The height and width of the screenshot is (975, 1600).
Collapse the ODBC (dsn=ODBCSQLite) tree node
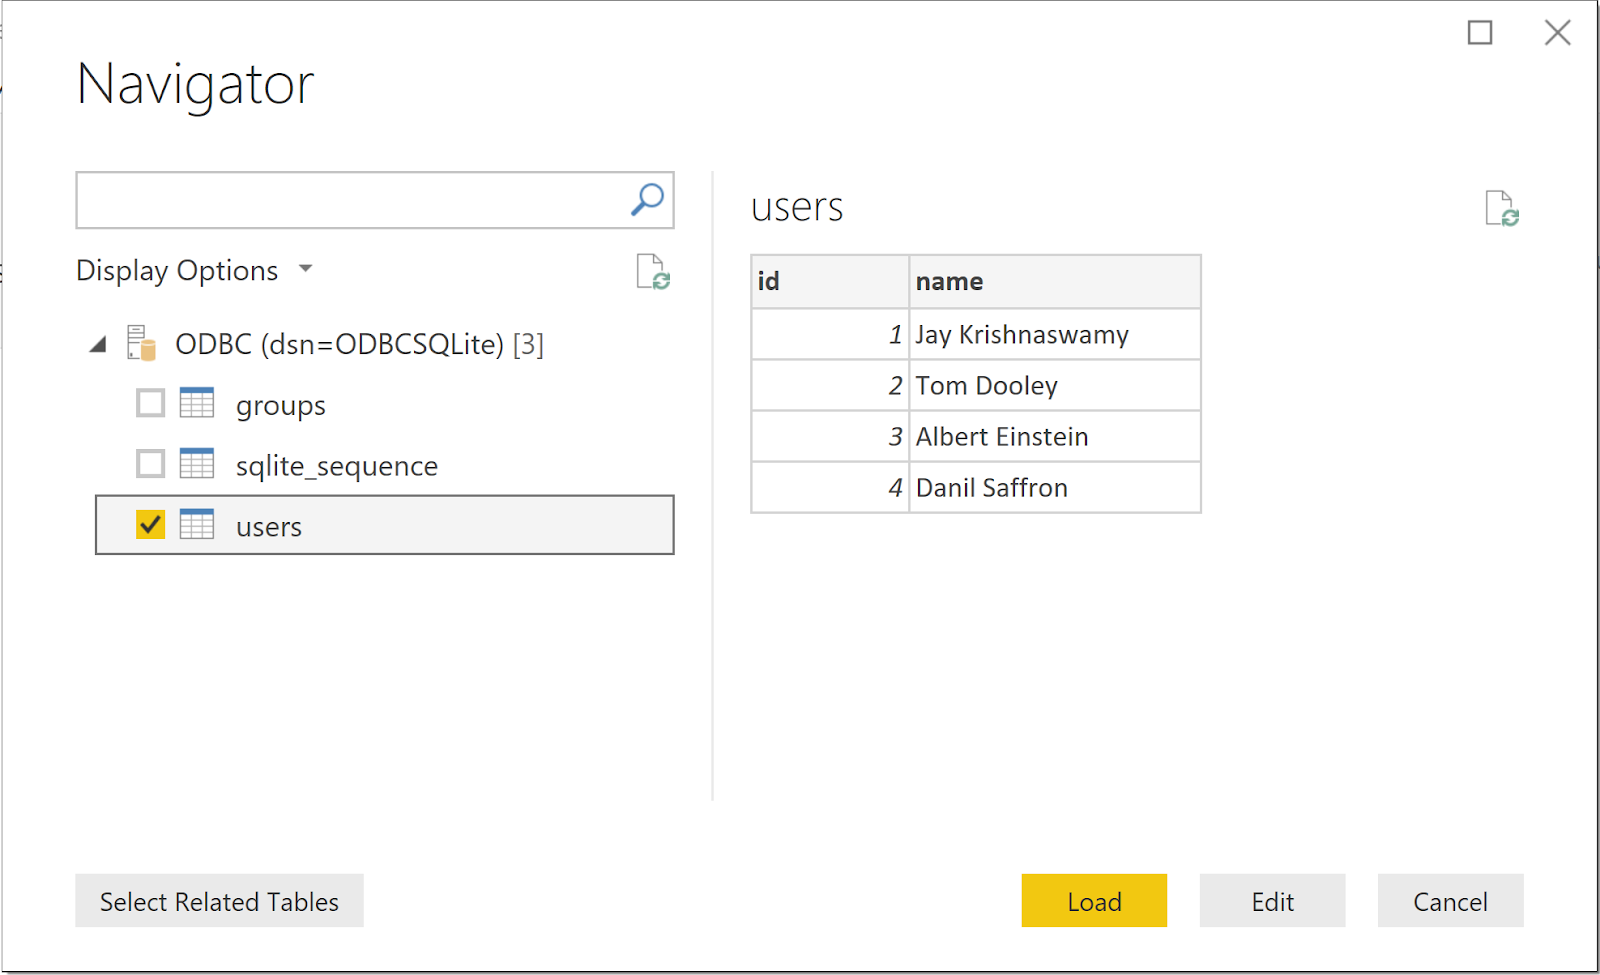(96, 343)
